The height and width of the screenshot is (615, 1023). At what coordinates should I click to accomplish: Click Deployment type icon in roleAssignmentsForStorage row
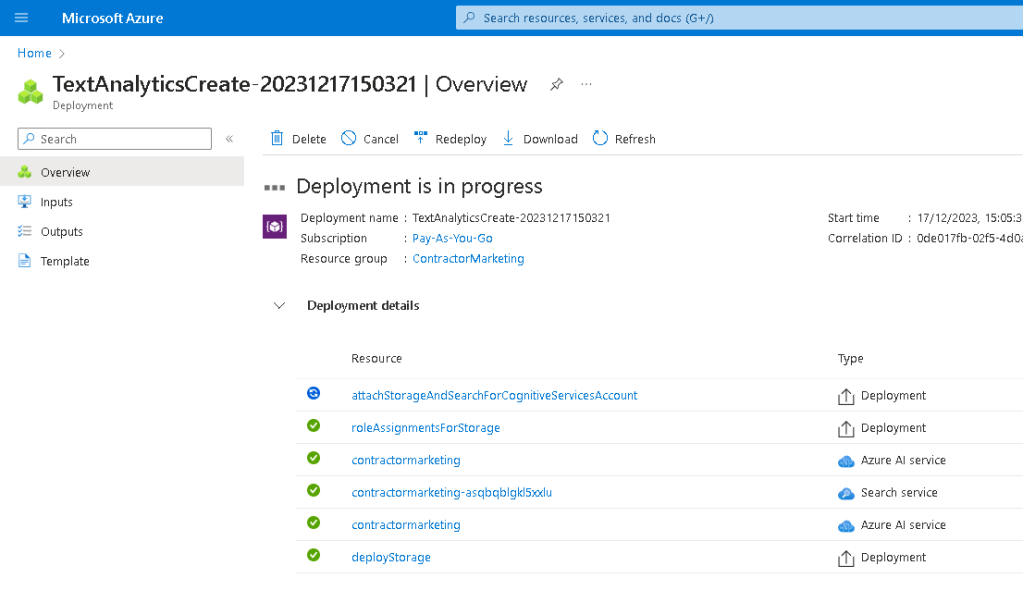click(x=846, y=428)
